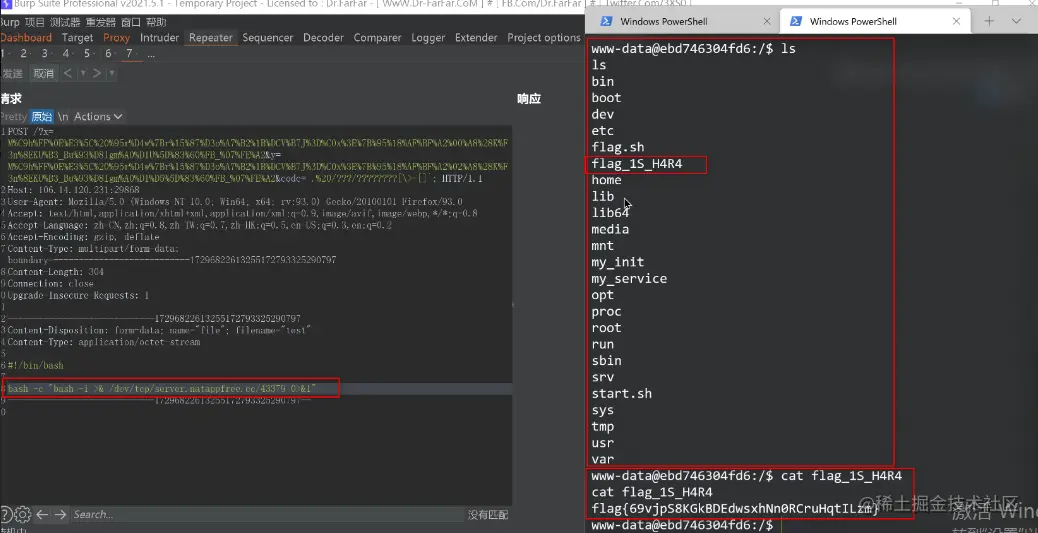Viewport: 1038px width, 533px height.
Task: Open the 重发器 menu
Action: (101, 23)
